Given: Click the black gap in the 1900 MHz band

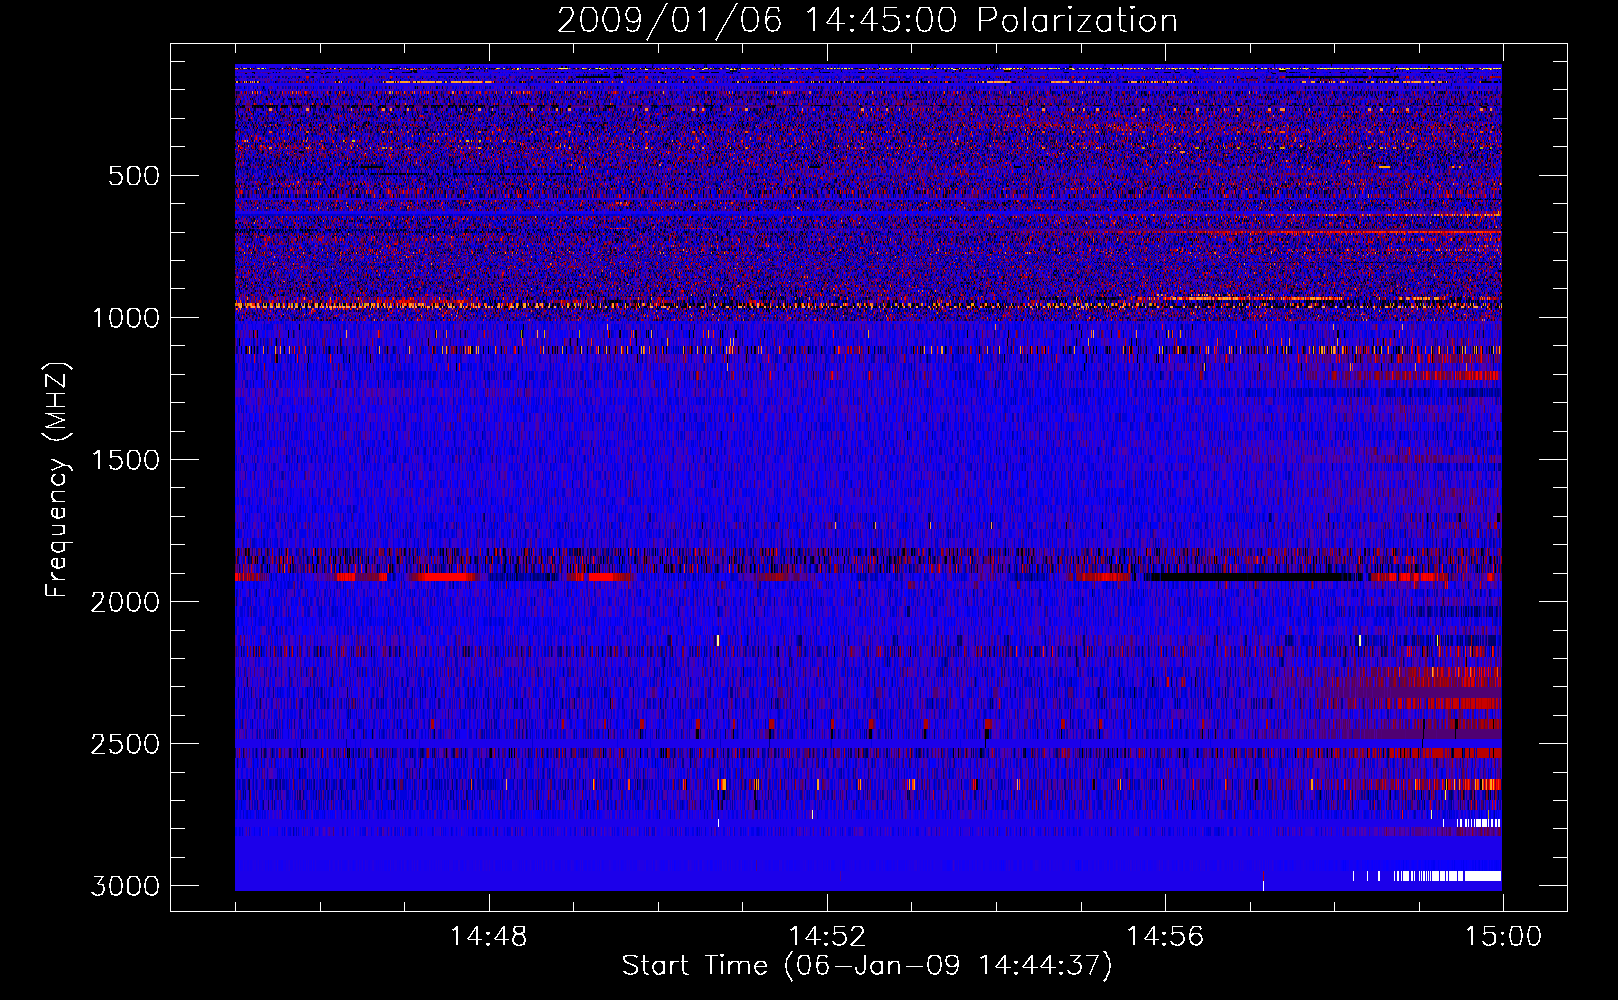Looking at the screenshot, I should pos(1255,577).
